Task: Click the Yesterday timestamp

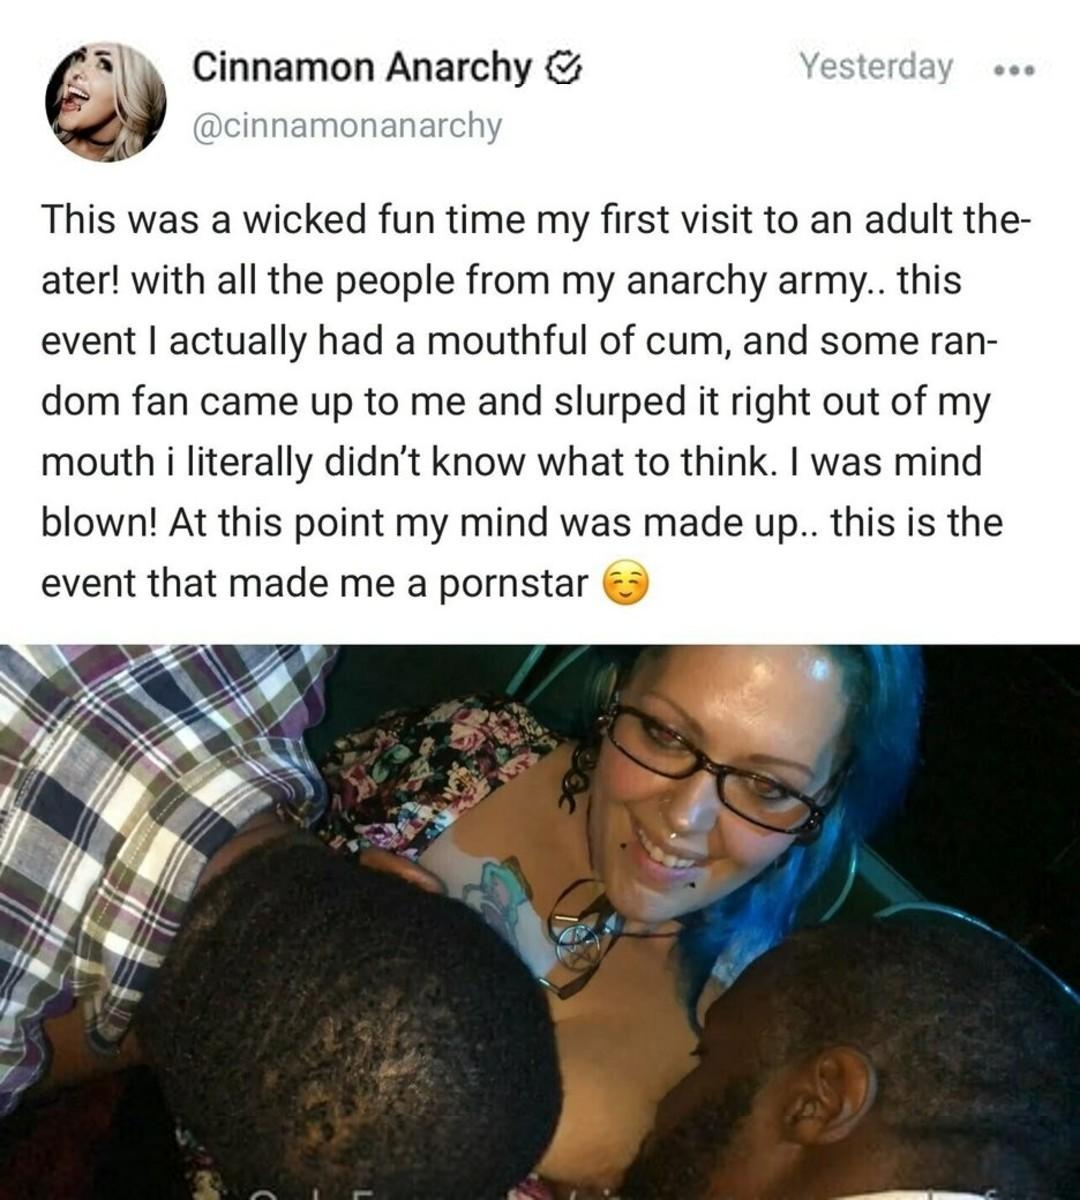Action: 875,67
